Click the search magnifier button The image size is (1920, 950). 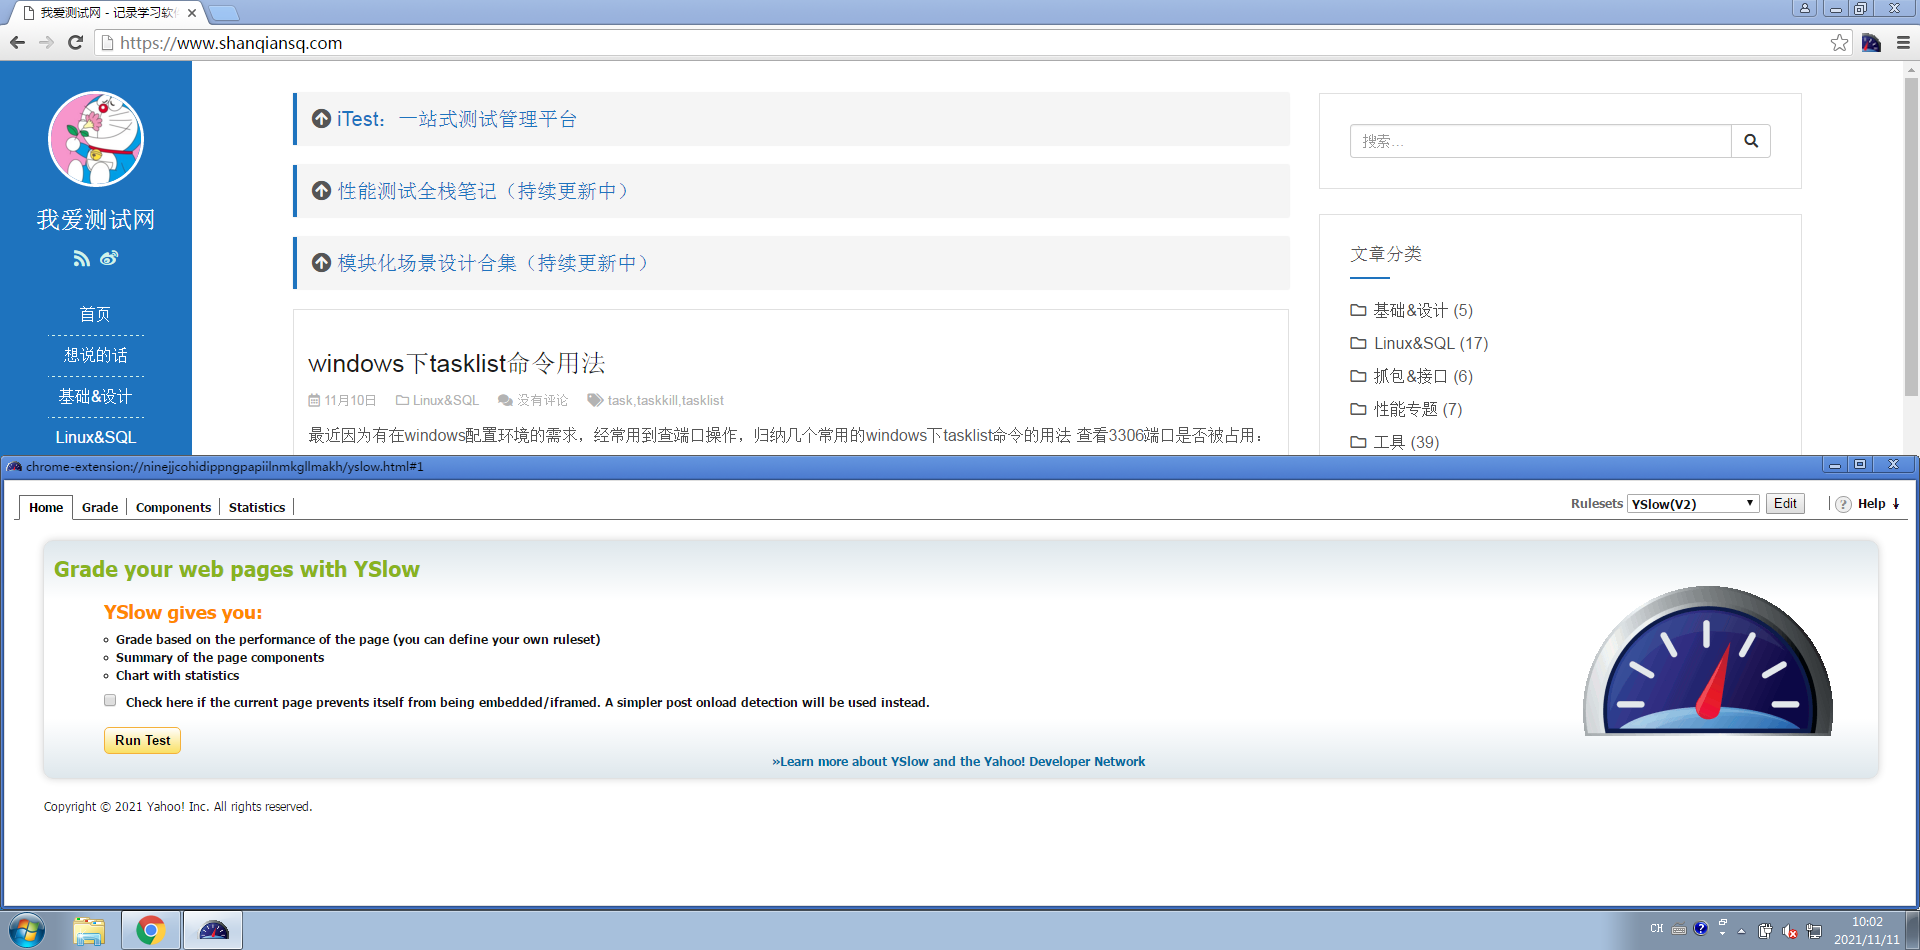pos(1751,141)
